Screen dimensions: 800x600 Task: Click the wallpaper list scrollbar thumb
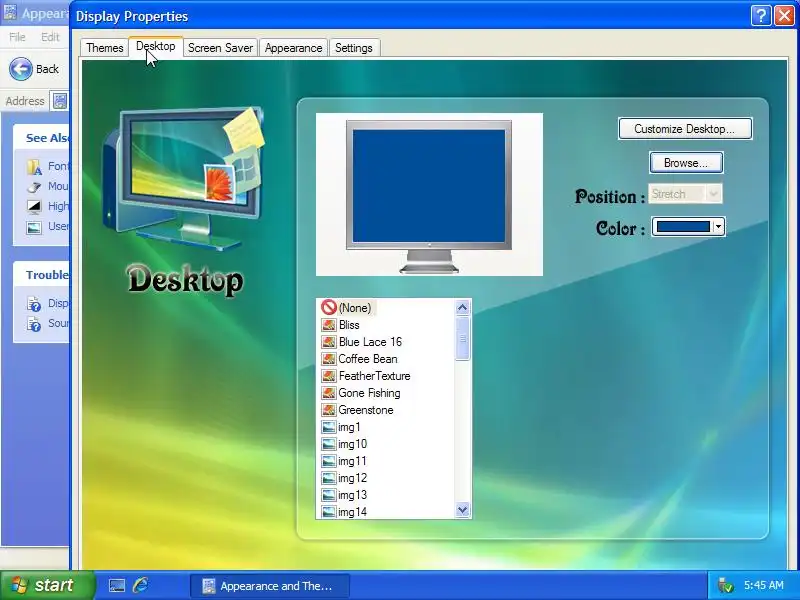[463, 338]
